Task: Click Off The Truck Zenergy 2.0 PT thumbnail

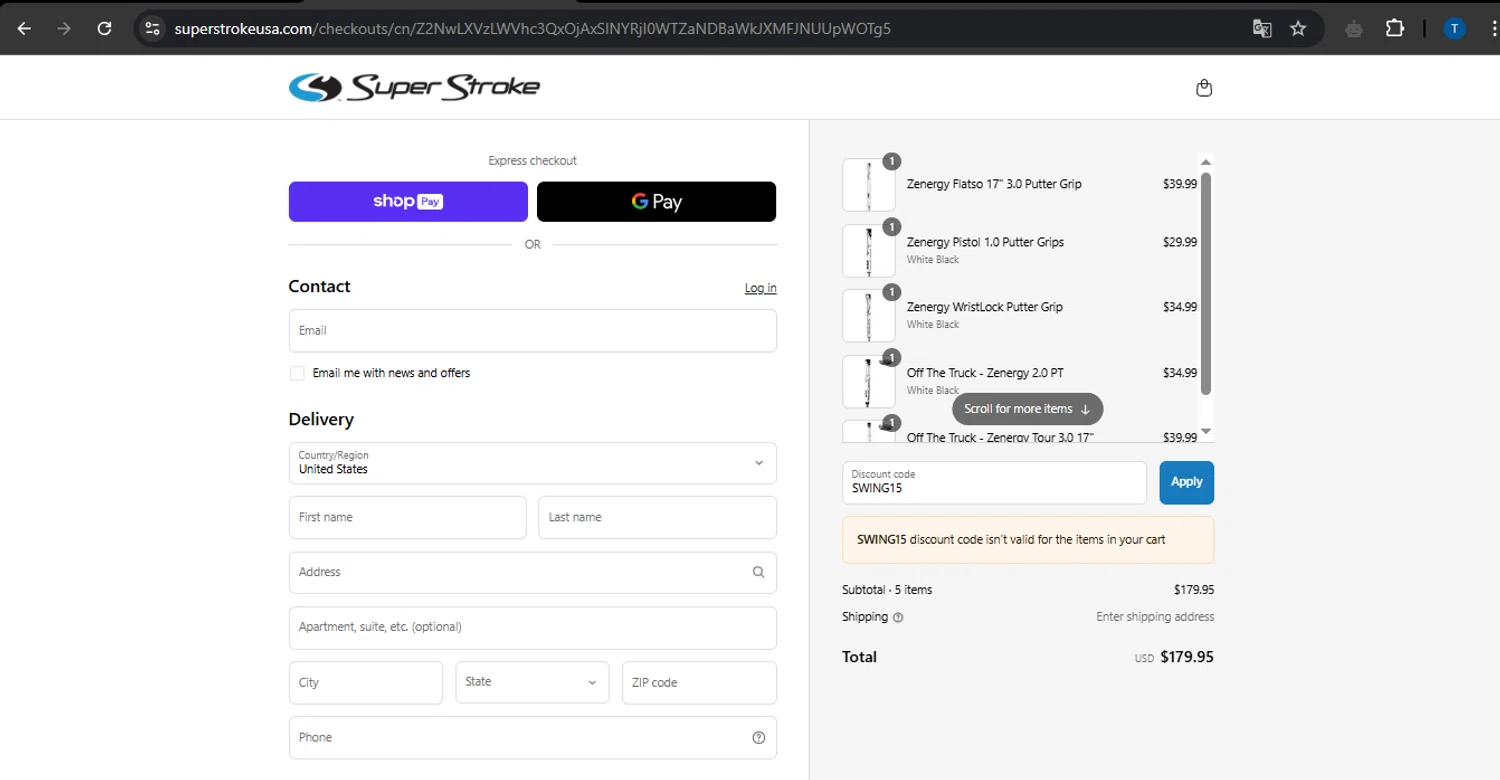Action: click(x=868, y=381)
